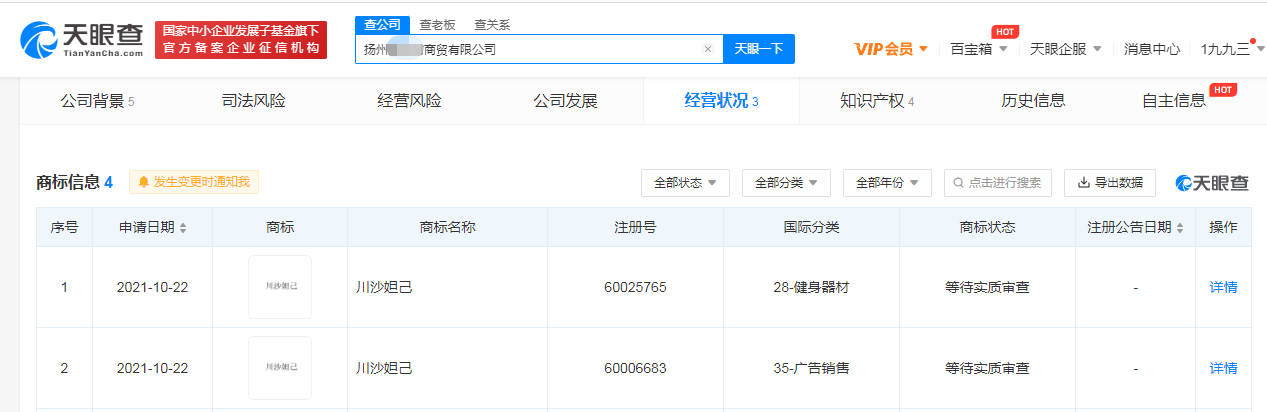Click the 导出数据 export button

pyautogui.click(x=1110, y=183)
